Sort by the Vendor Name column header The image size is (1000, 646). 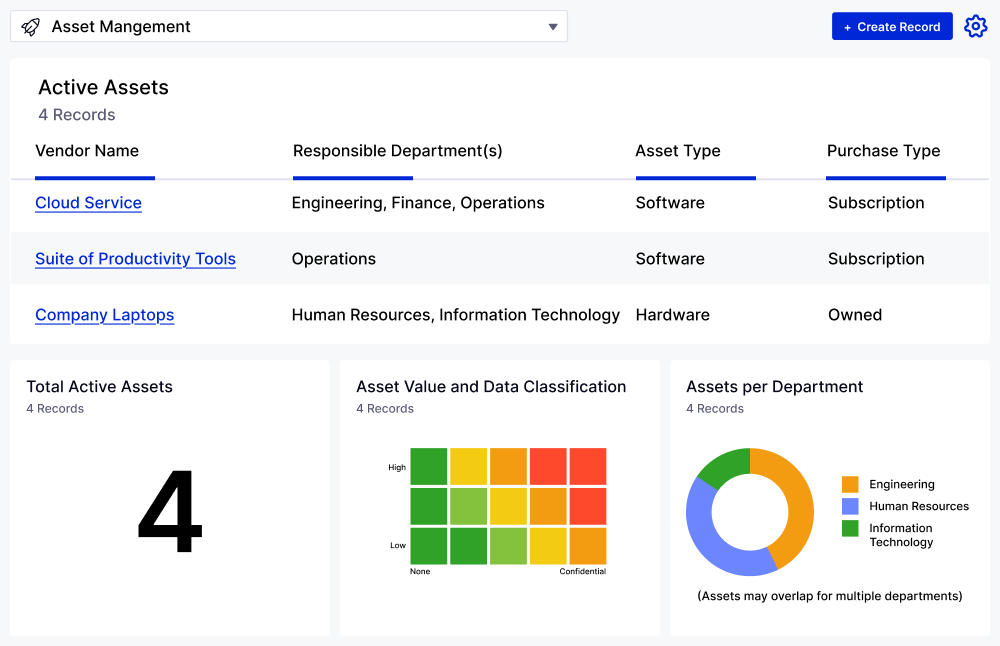click(87, 151)
